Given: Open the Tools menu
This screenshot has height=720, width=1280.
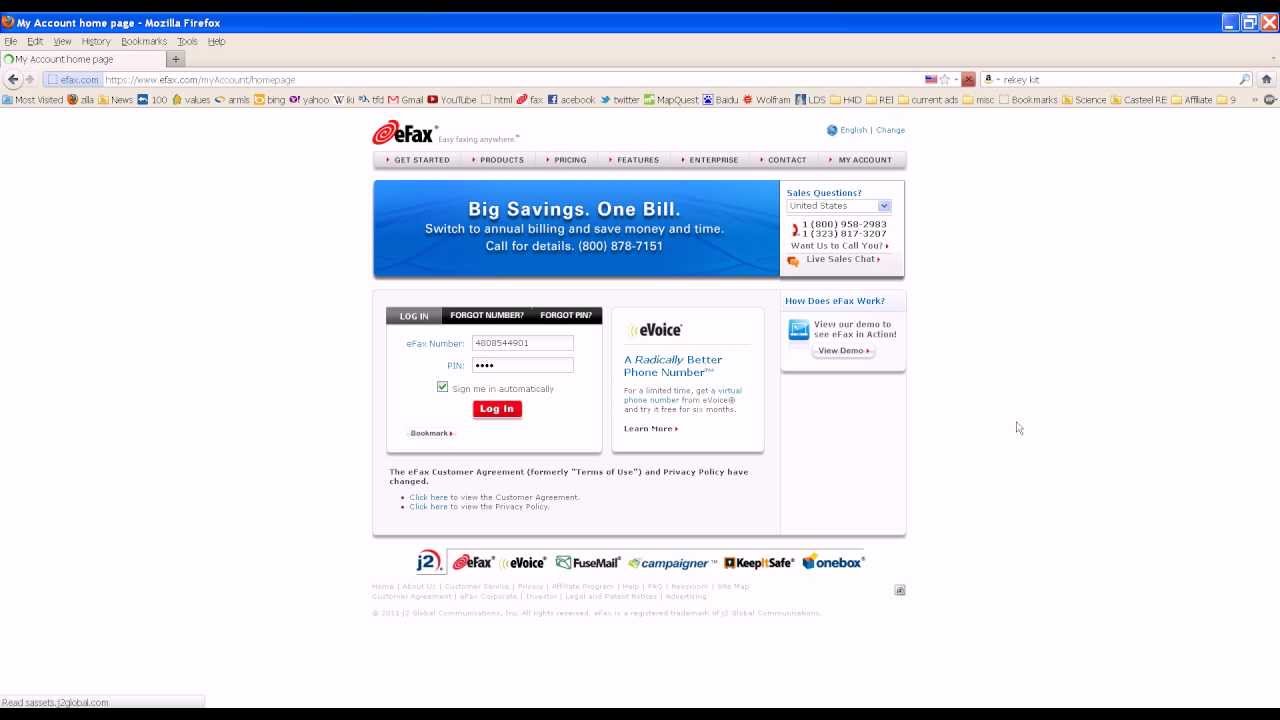Looking at the screenshot, I should point(187,41).
